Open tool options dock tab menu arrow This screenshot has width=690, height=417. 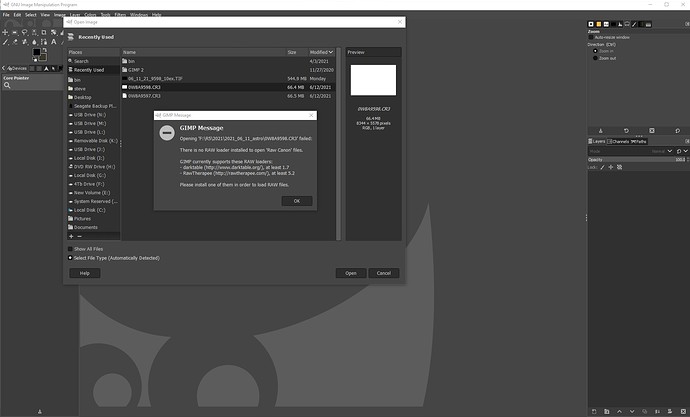(687, 24)
